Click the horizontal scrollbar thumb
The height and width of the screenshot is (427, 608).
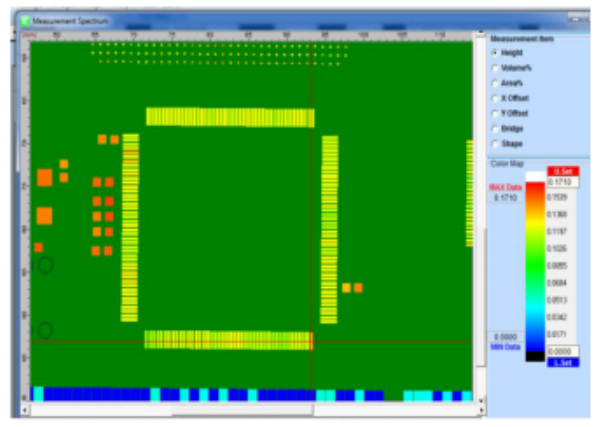click(x=242, y=410)
